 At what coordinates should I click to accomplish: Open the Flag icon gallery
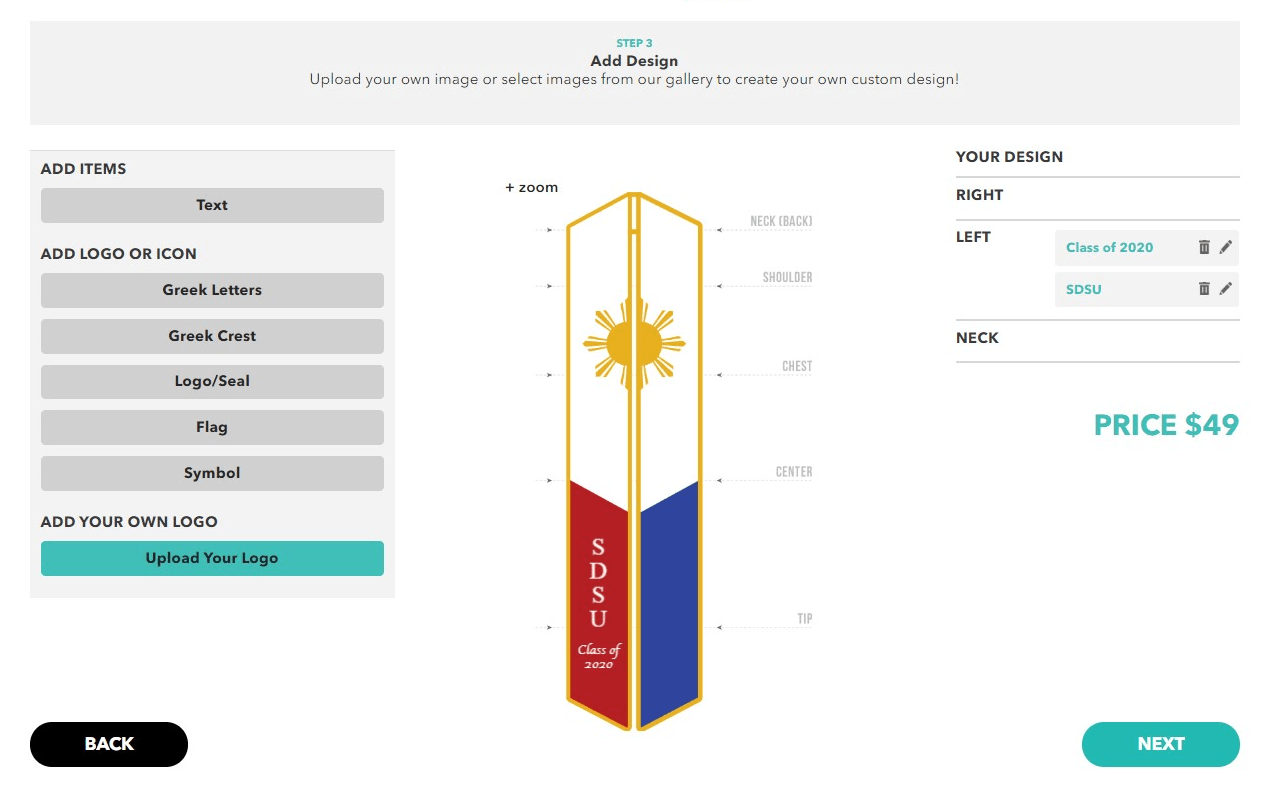tap(212, 427)
